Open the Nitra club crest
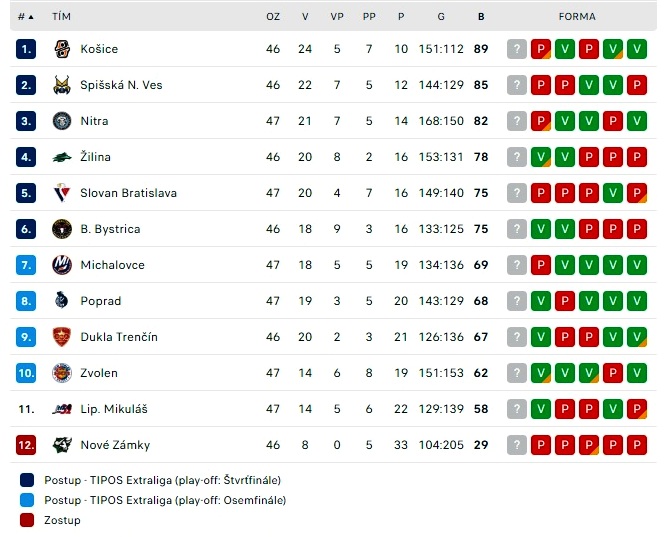This screenshot has height=537, width=664. coord(62,121)
